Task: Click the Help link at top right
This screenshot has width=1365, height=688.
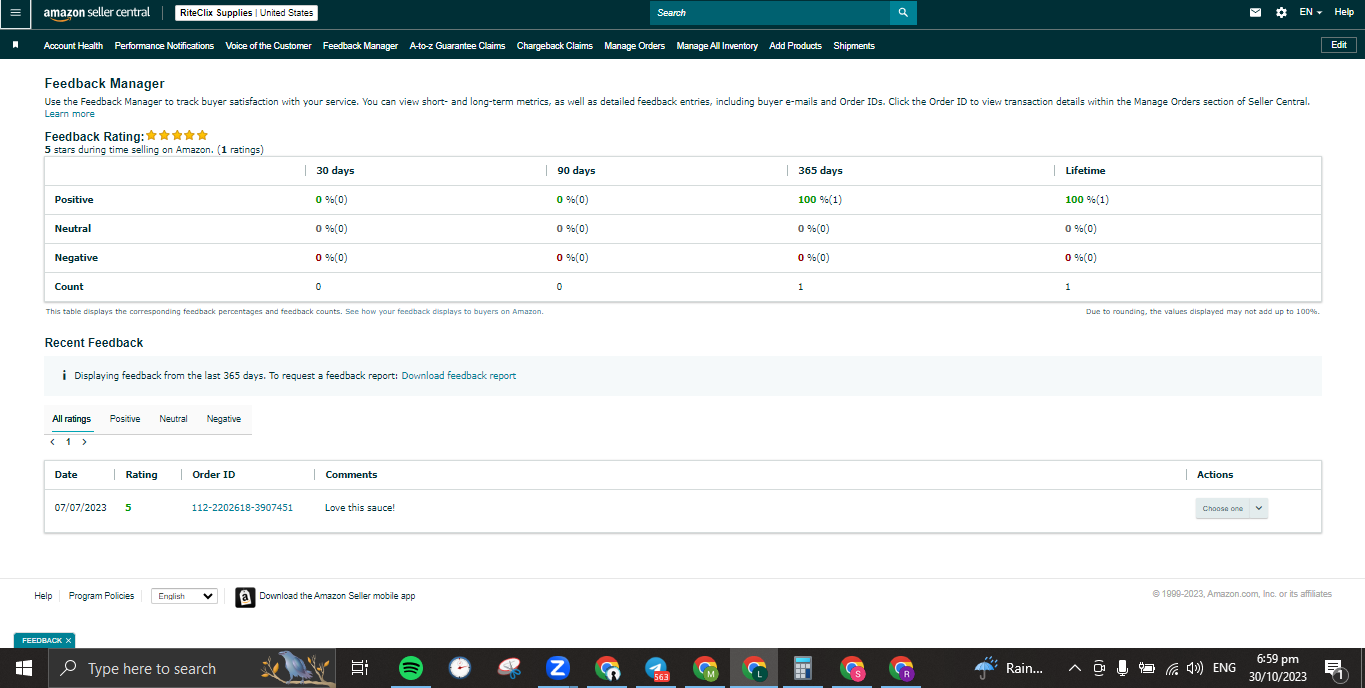Action: (1344, 12)
